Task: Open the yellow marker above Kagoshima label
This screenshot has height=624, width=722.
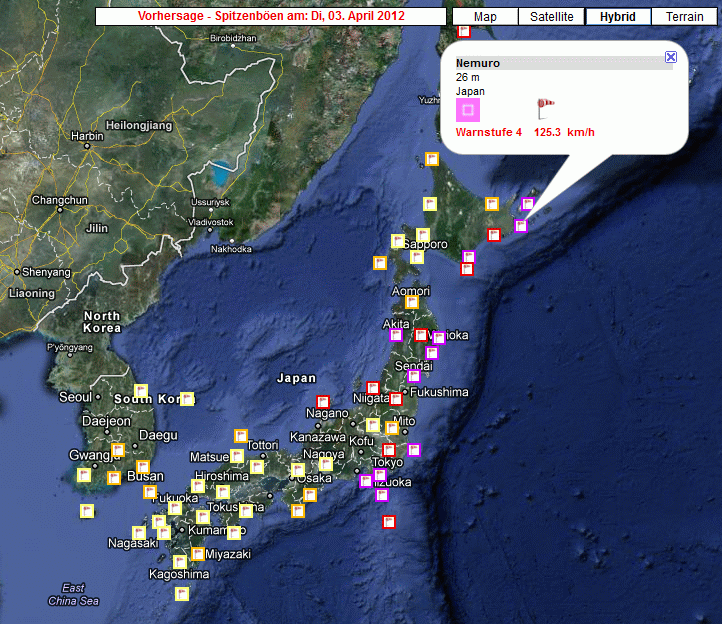Action: point(180,562)
